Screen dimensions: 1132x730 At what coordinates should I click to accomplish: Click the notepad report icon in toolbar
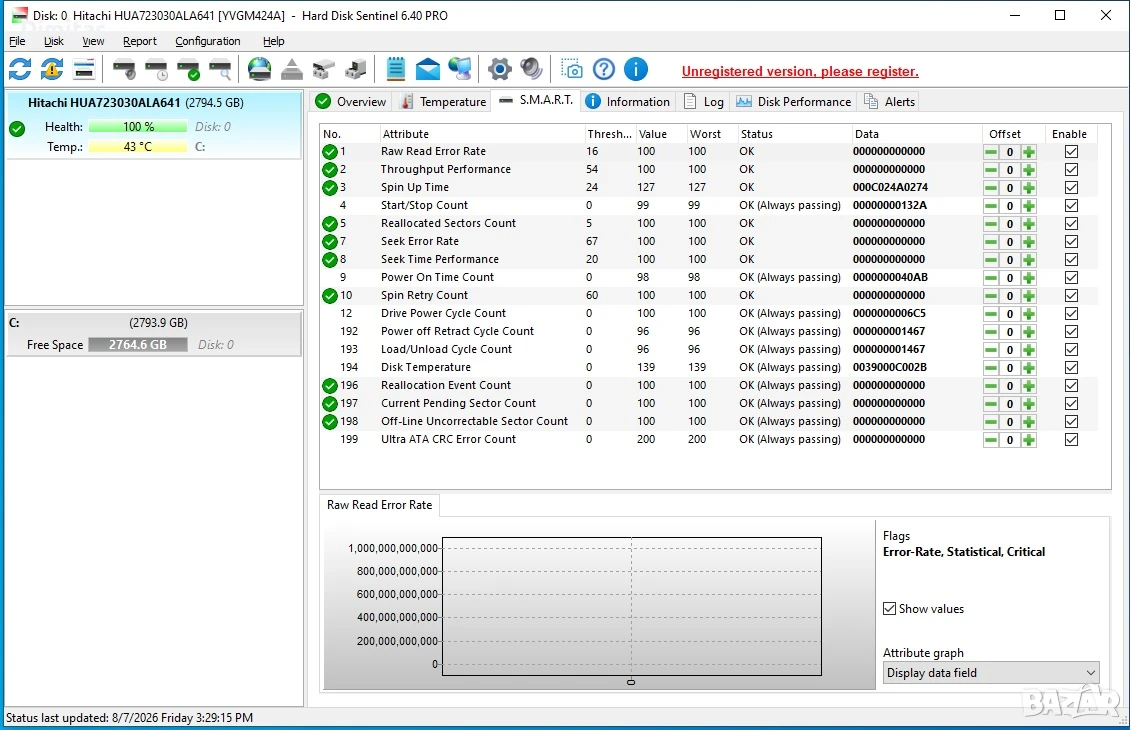pos(396,69)
